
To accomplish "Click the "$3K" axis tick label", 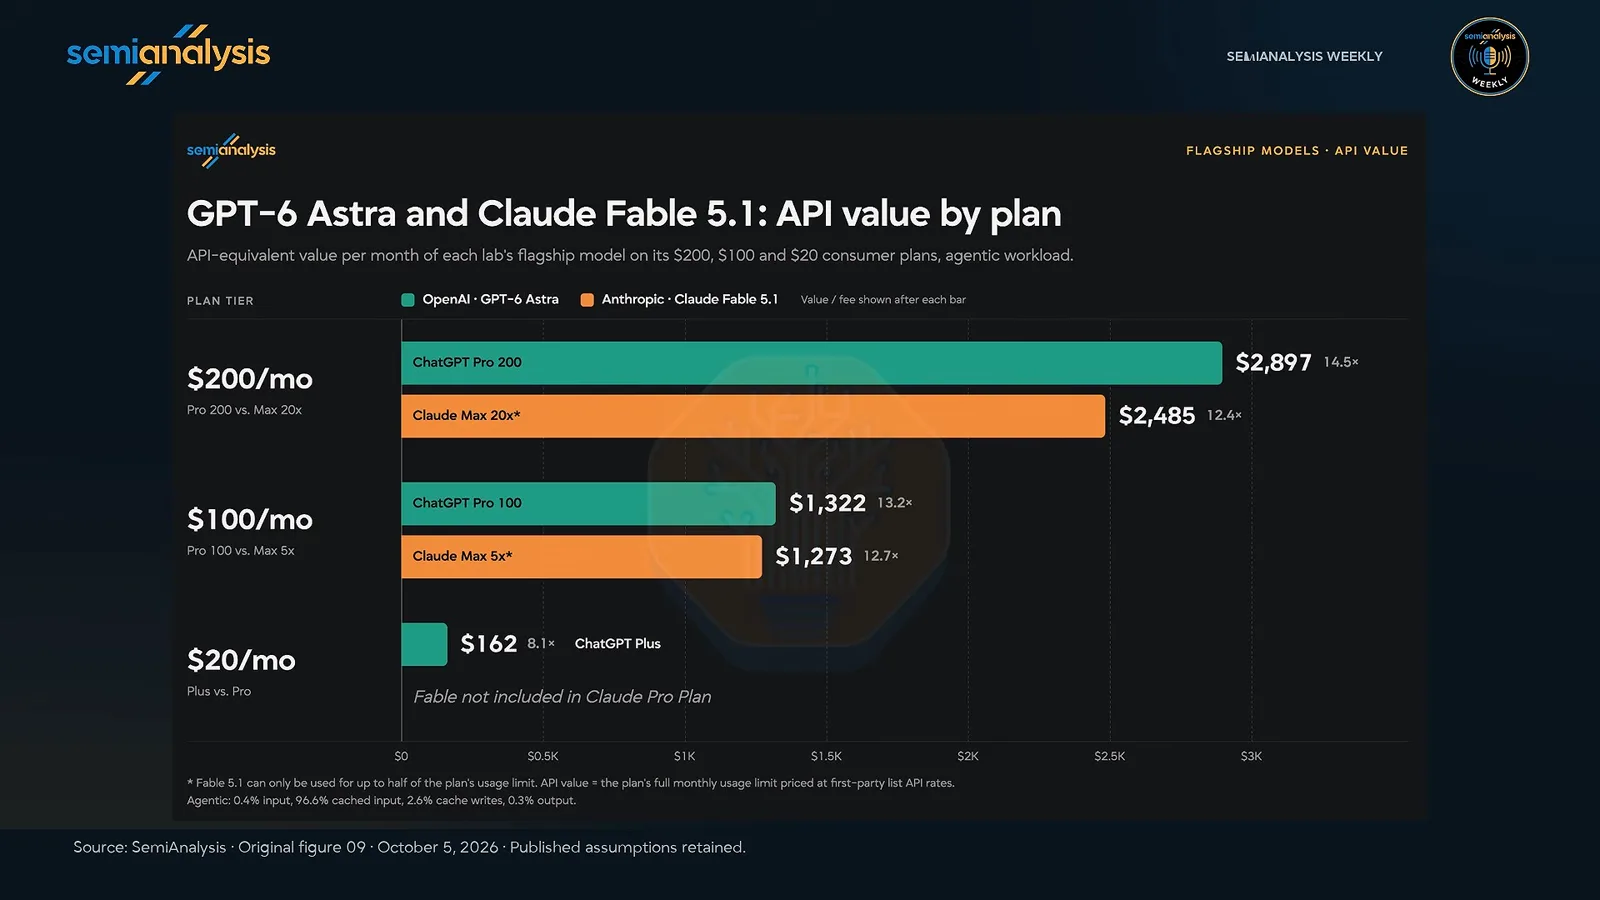I will (1251, 757).
